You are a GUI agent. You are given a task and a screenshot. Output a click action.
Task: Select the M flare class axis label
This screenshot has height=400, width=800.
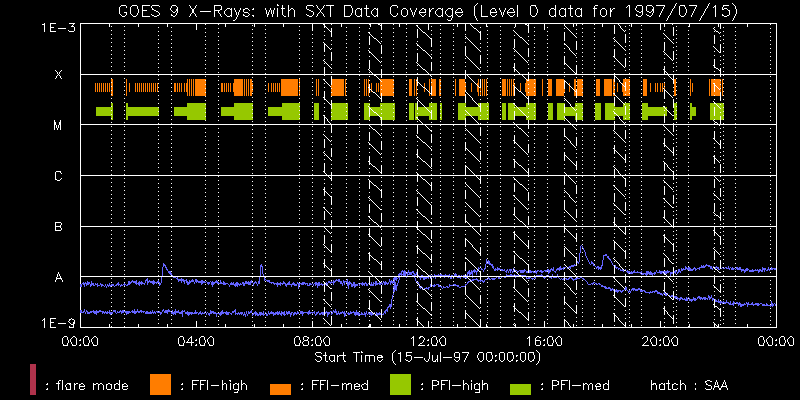pyautogui.click(x=58, y=126)
